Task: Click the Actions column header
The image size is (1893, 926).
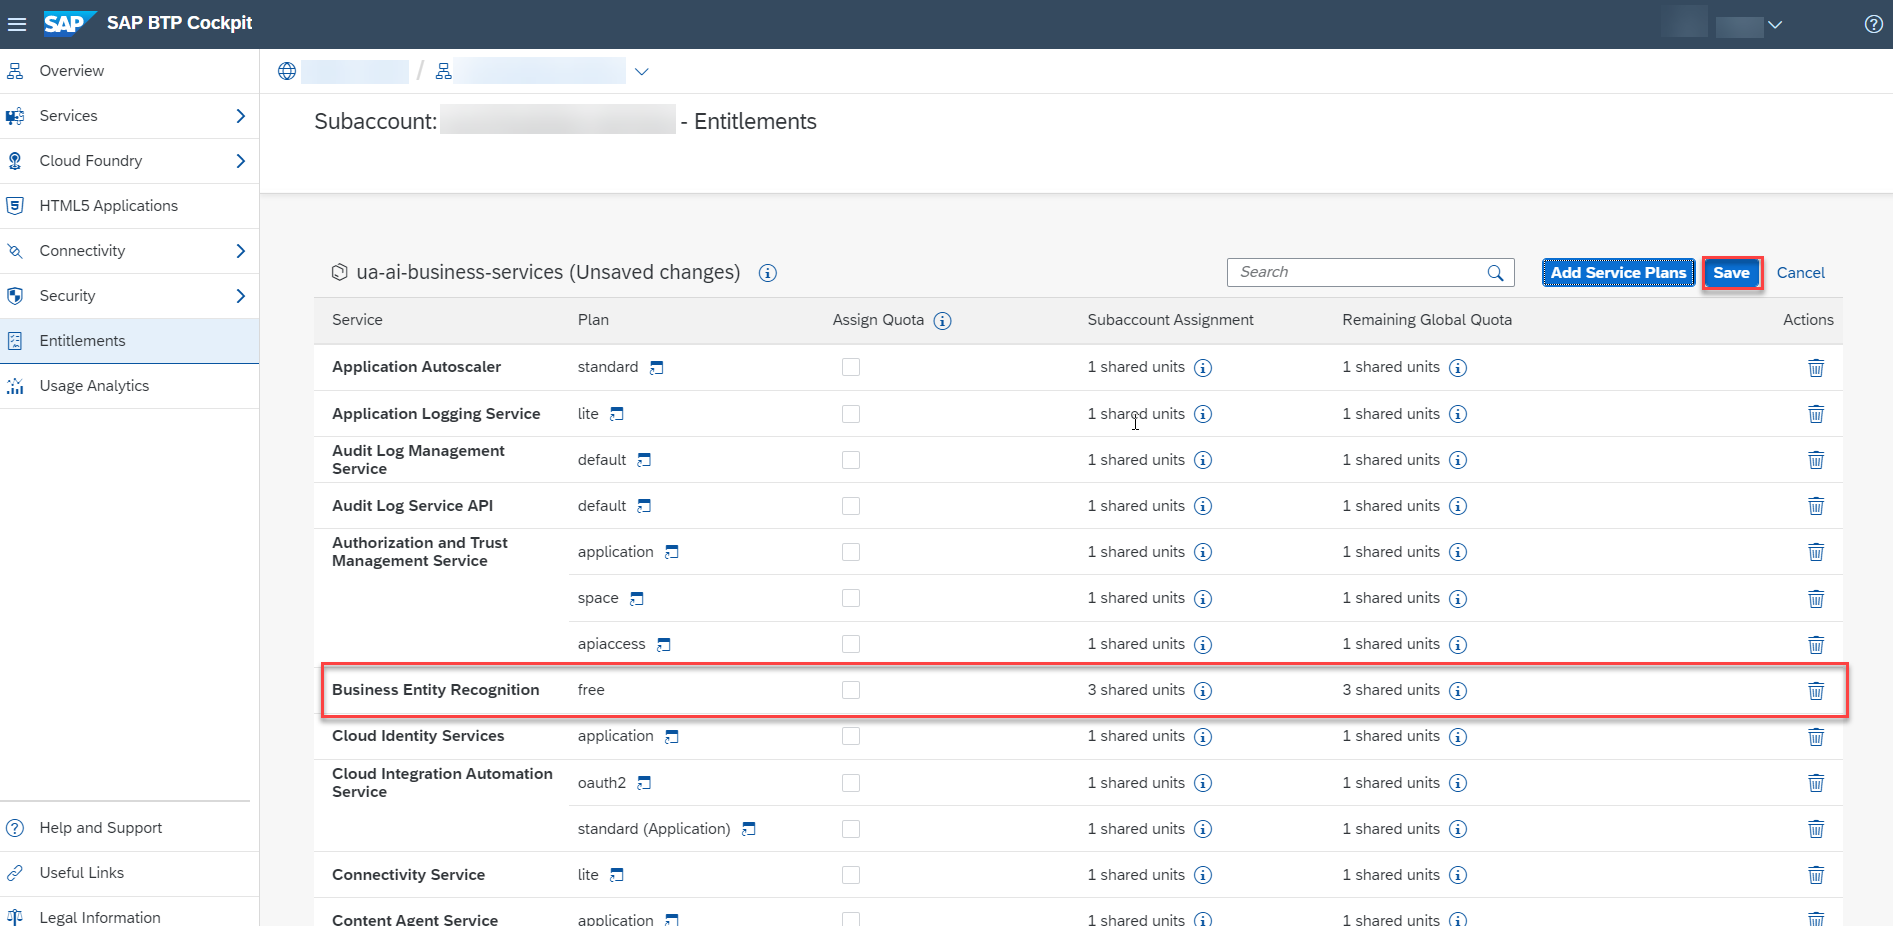Action: coord(1808,320)
